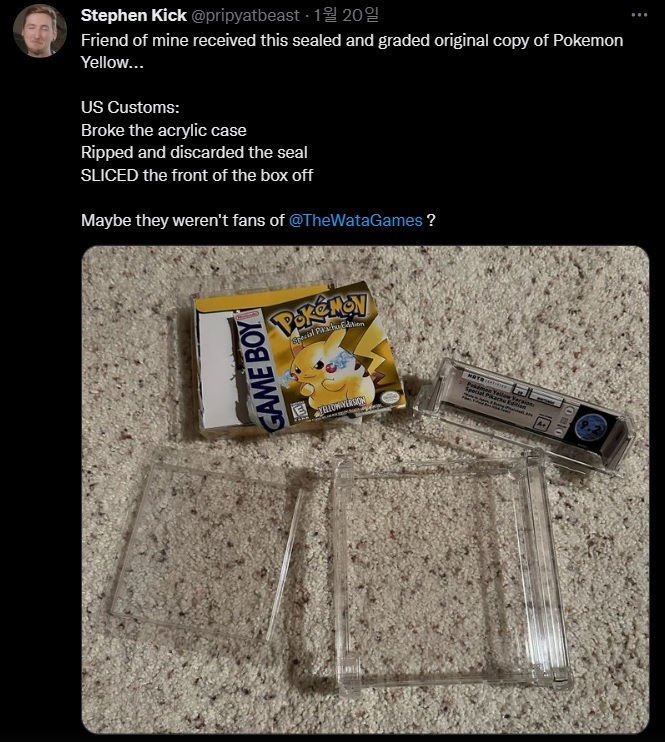Viewport: 665px width, 742px height.
Task: Open the tweet's more options ellipsis menu
Action: (639, 15)
